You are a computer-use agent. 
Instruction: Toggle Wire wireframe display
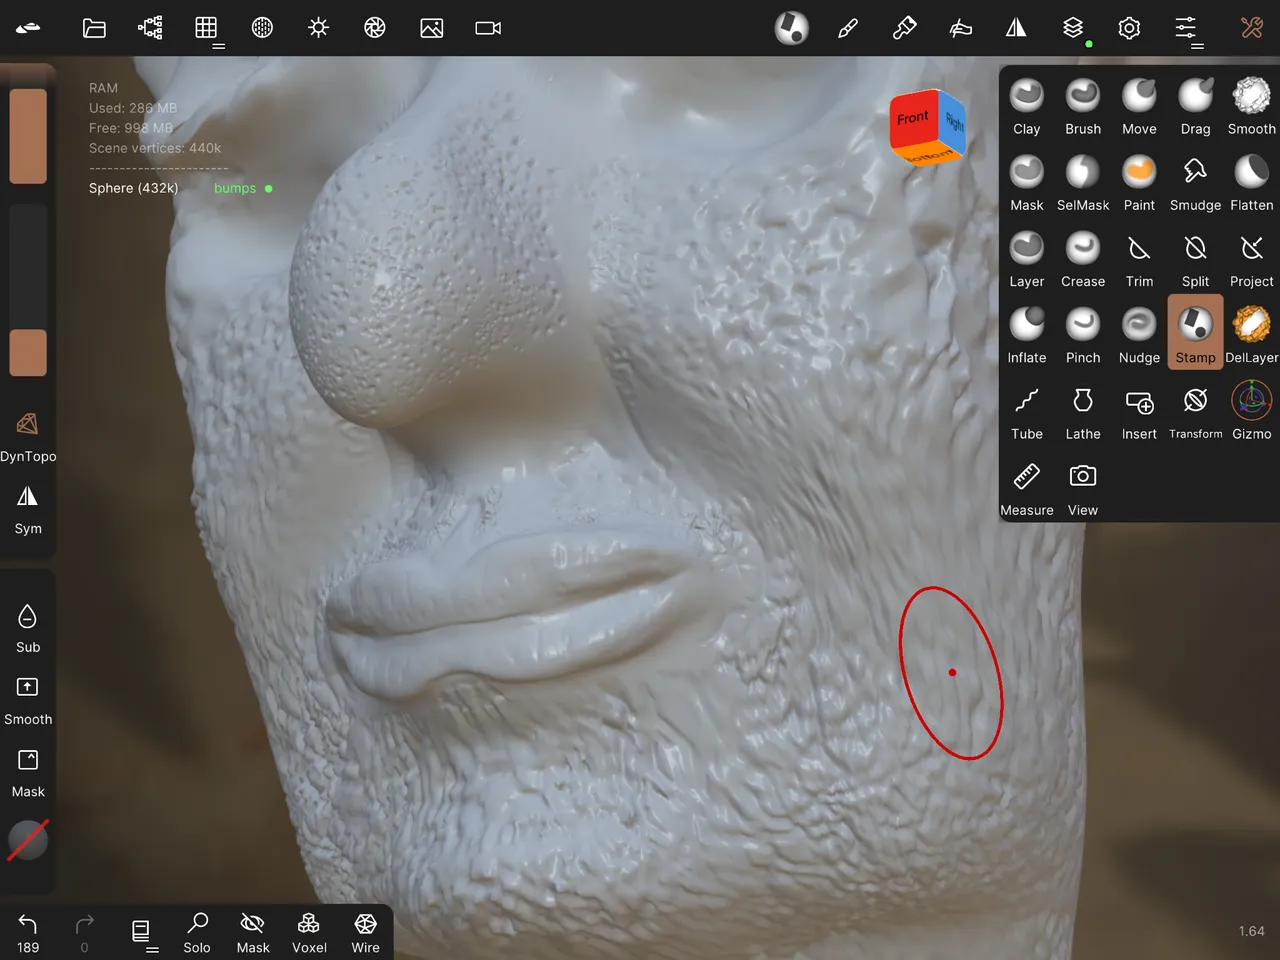click(x=365, y=933)
